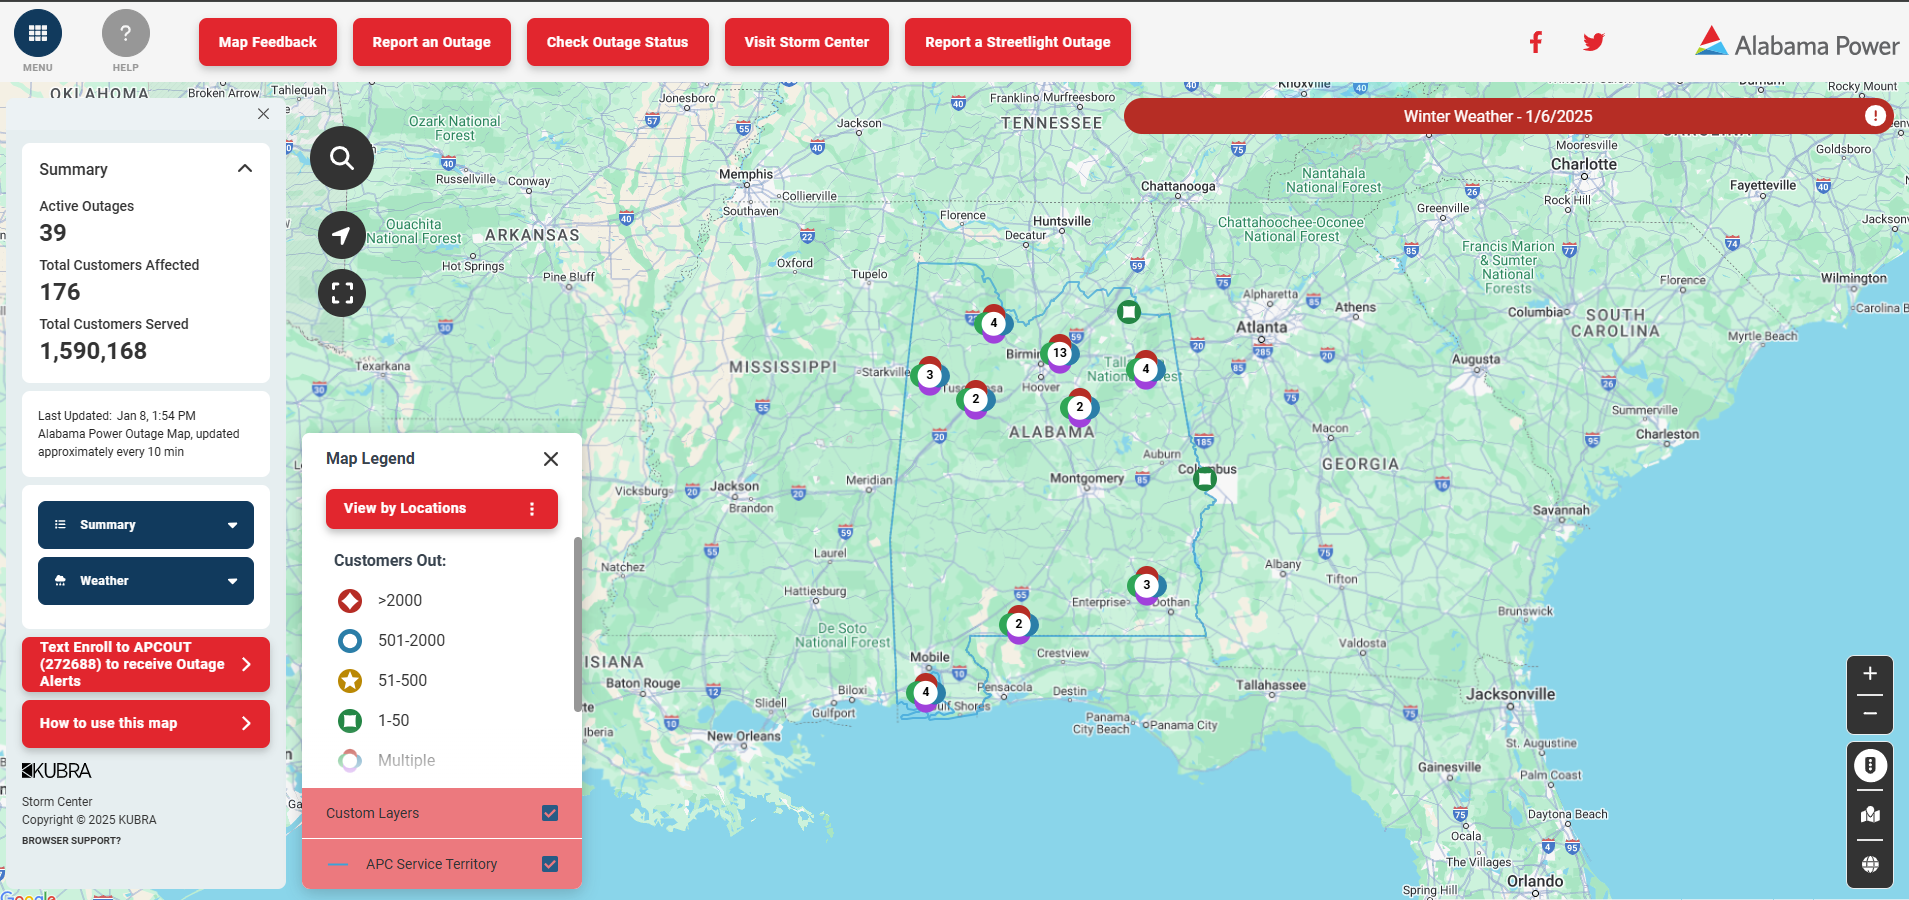Click the Active Outages value 39
The height and width of the screenshot is (900, 1909).
click(x=53, y=233)
